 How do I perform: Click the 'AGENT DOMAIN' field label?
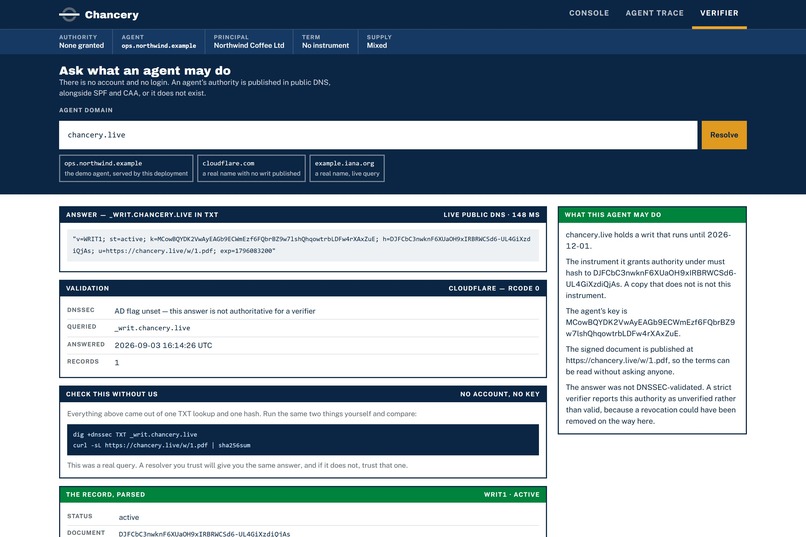point(86,110)
